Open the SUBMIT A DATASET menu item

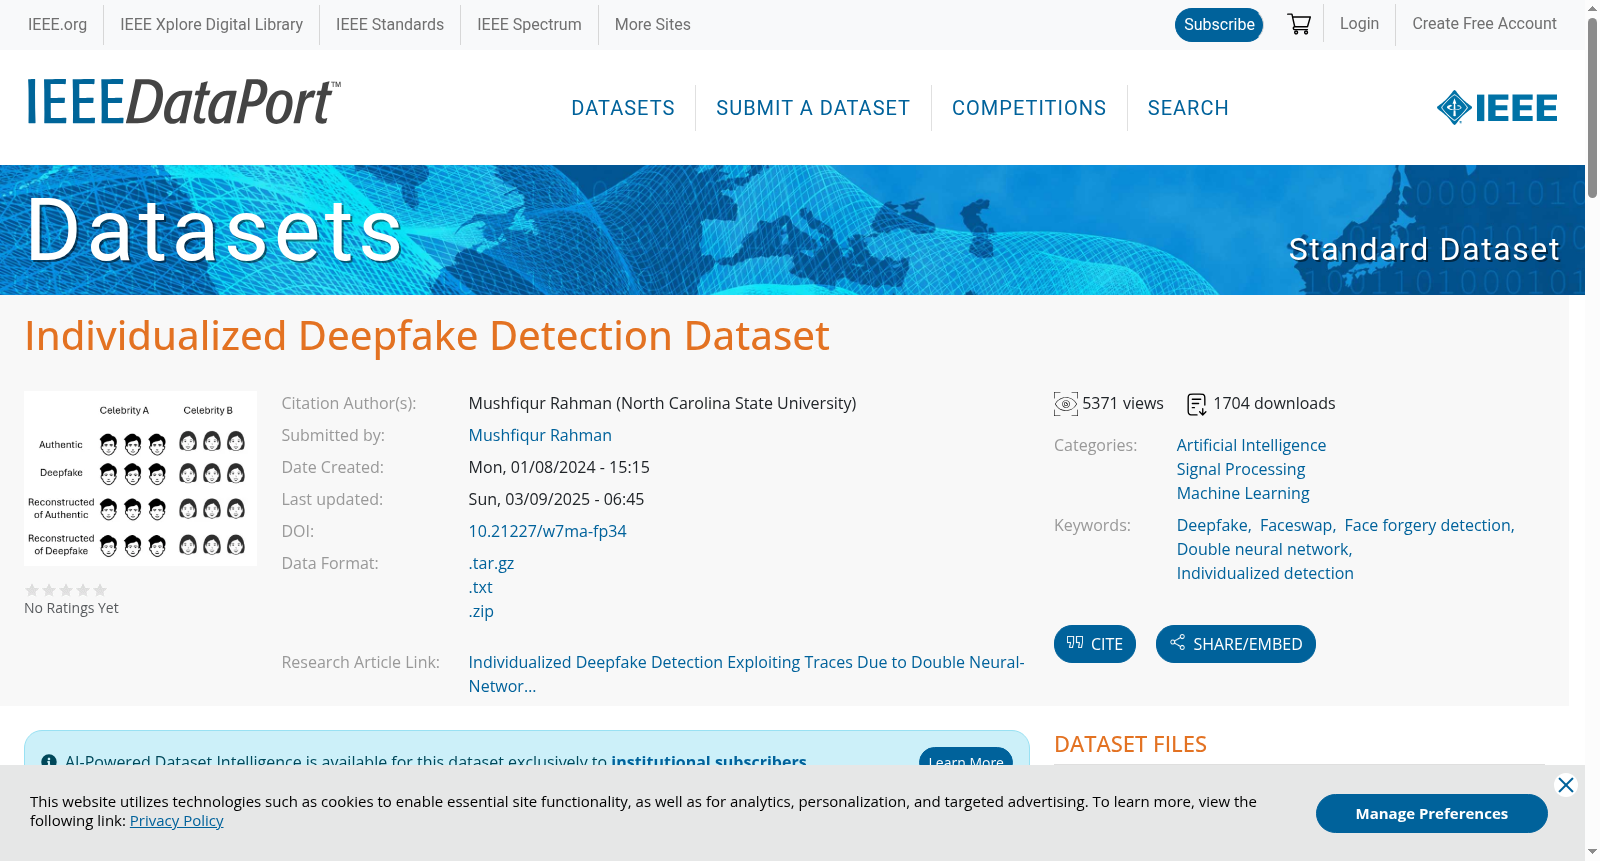click(x=813, y=108)
